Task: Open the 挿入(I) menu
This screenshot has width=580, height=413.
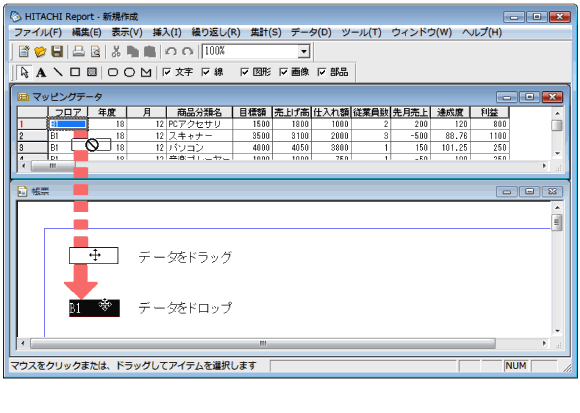Action: tap(167, 33)
